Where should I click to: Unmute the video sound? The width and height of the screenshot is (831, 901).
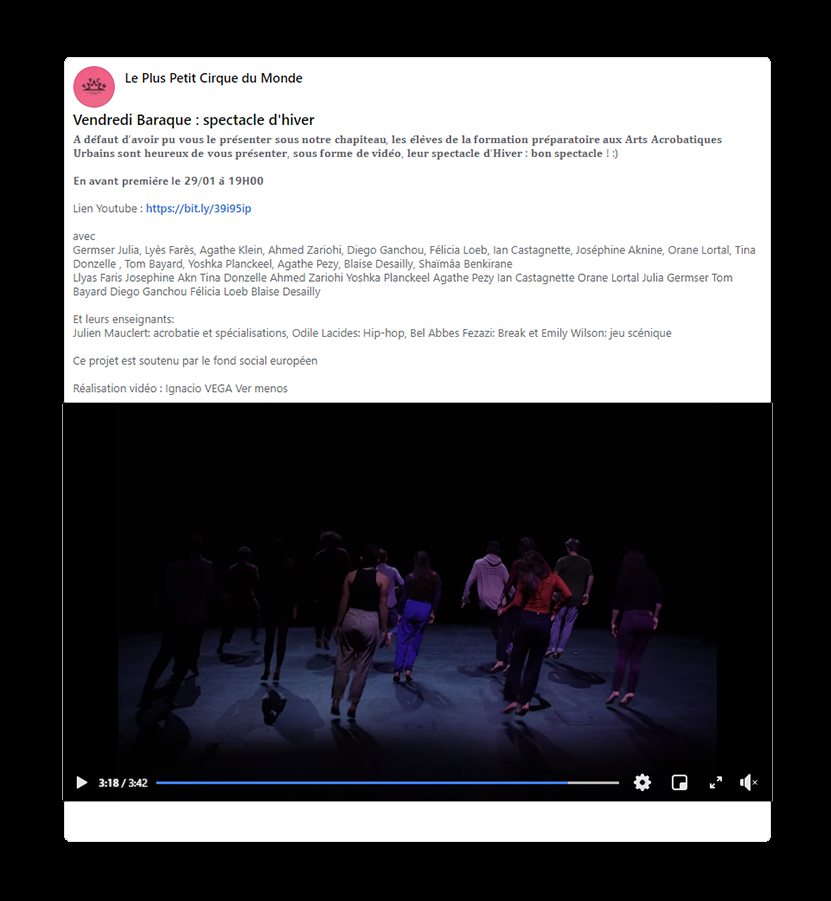(748, 783)
